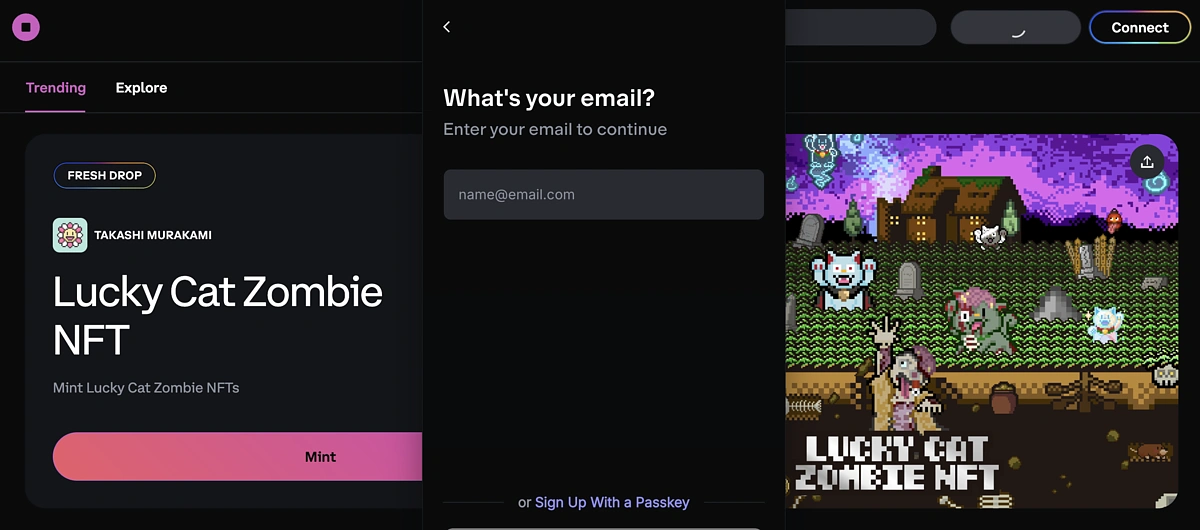The image size is (1200, 530).
Task: Click the light button below passkey link
Action: (x=604, y=528)
